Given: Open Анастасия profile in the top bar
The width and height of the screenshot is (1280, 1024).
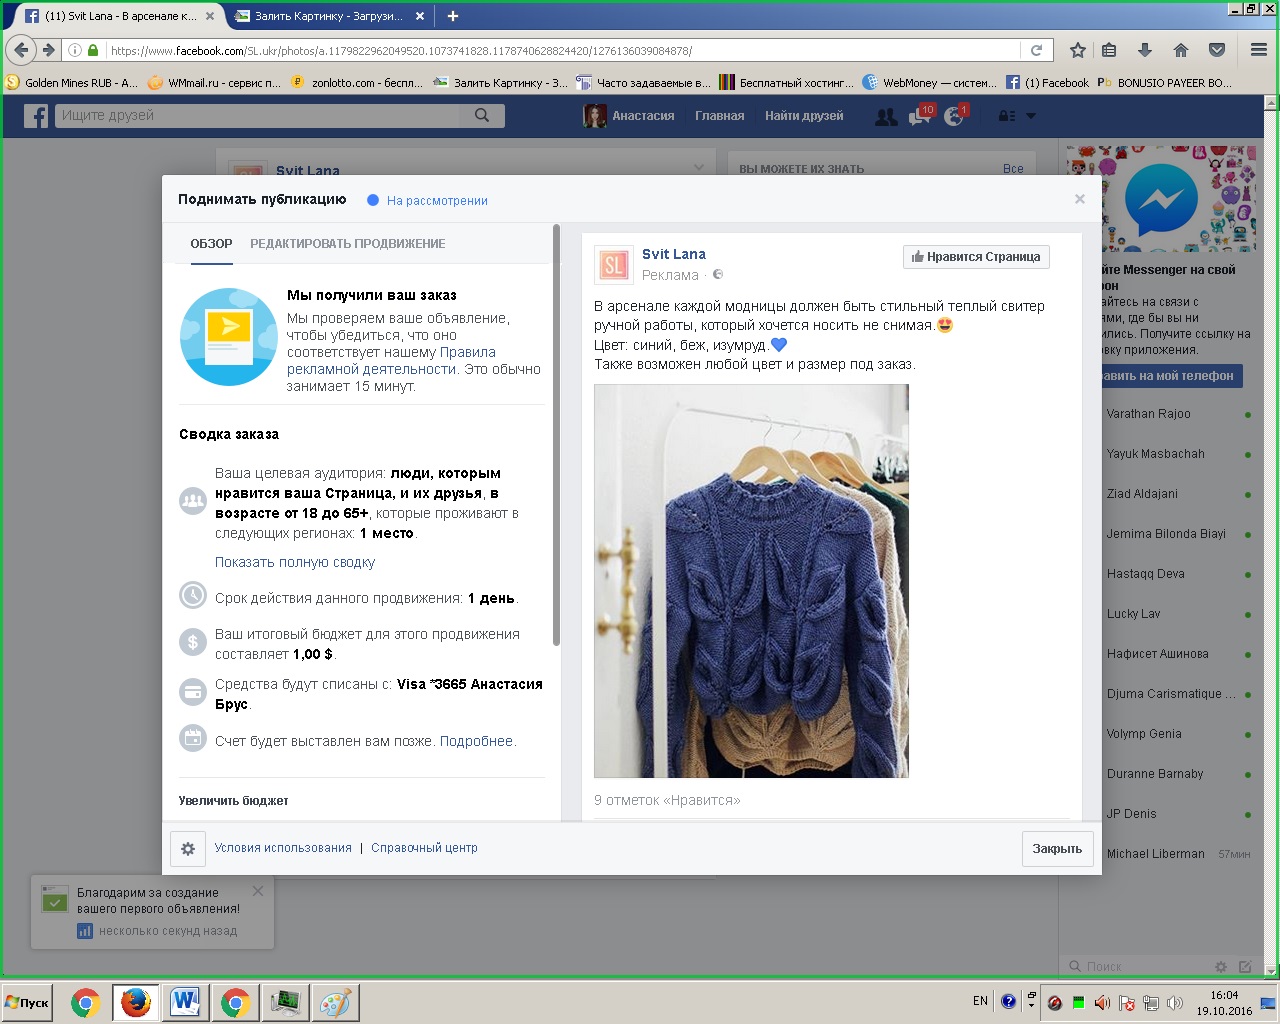Looking at the screenshot, I should point(629,116).
